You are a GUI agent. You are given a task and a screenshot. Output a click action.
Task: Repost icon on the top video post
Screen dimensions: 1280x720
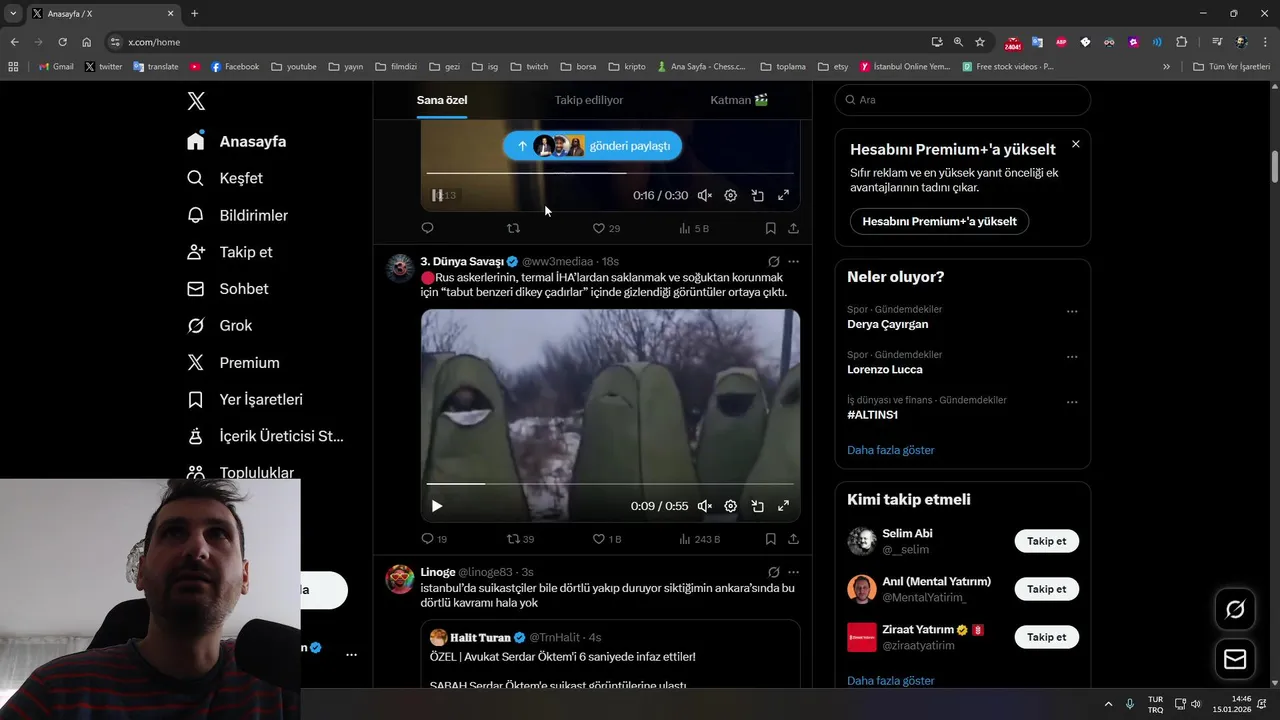point(513,228)
